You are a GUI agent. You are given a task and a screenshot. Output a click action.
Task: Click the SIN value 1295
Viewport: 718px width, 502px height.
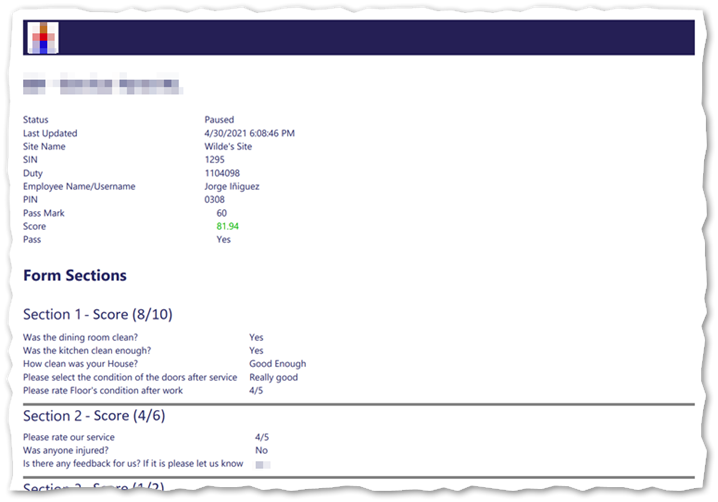pos(215,159)
